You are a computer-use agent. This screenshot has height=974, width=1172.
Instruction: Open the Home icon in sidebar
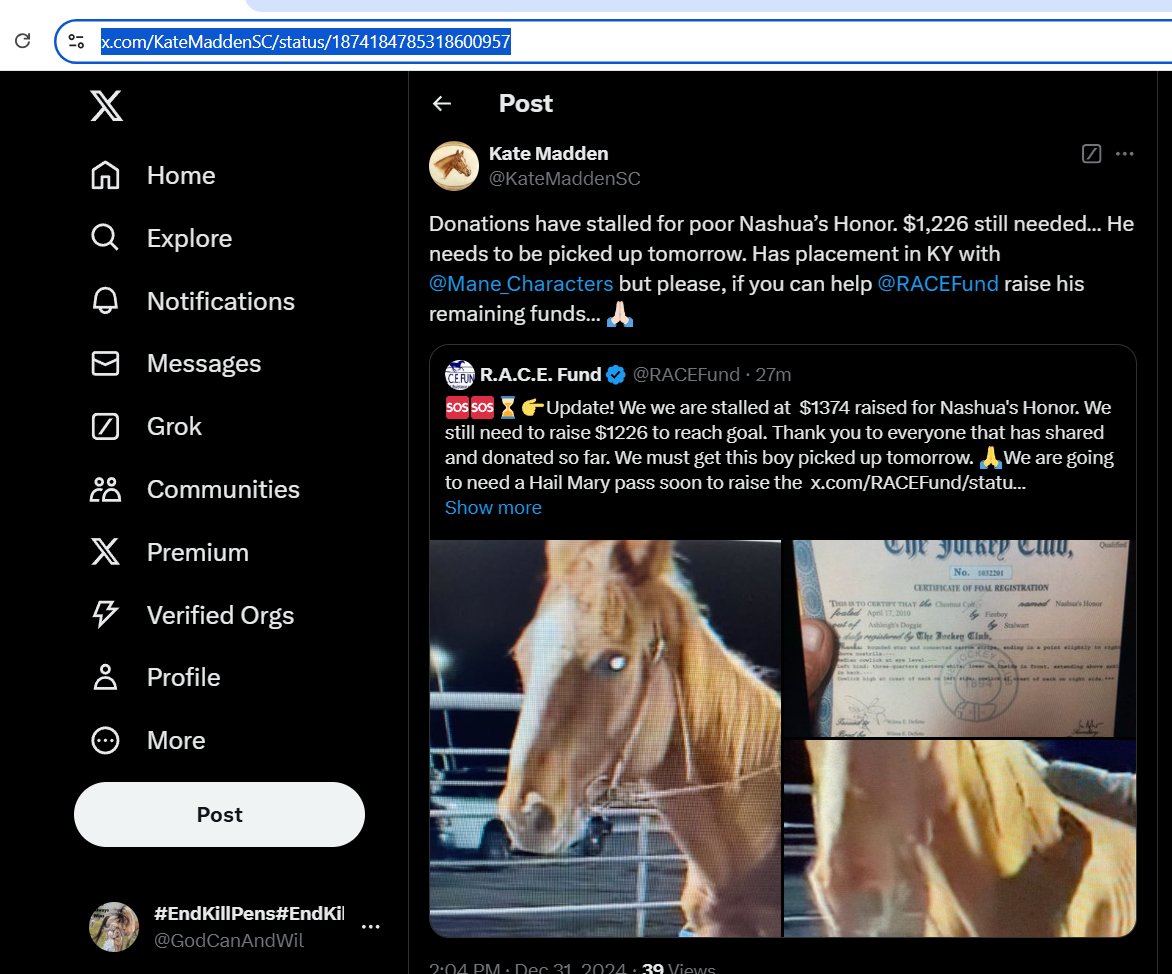coord(105,176)
